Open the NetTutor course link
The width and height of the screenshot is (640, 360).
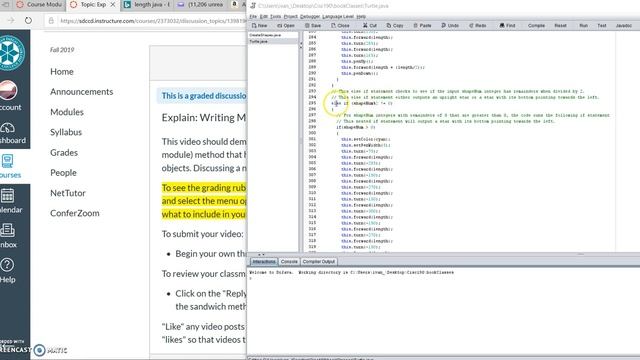(x=68, y=193)
